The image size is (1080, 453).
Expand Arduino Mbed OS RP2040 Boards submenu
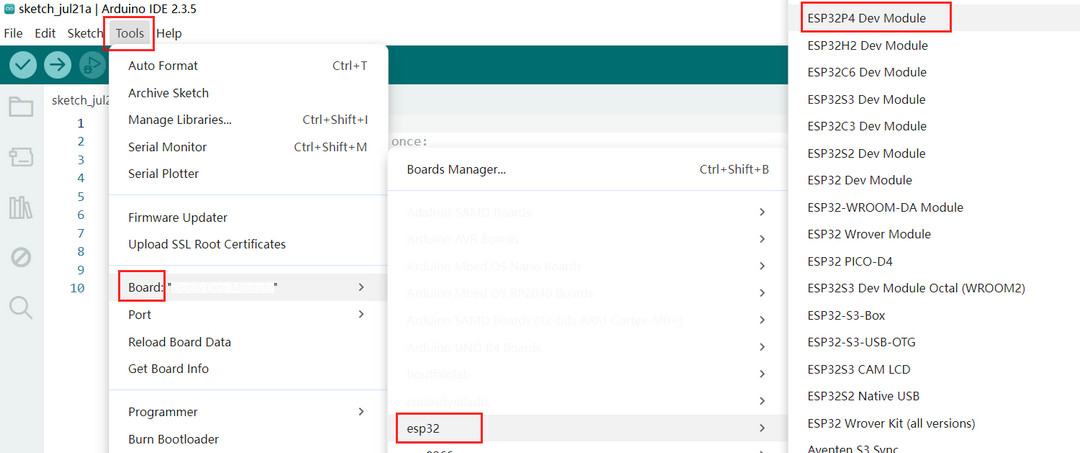588,293
